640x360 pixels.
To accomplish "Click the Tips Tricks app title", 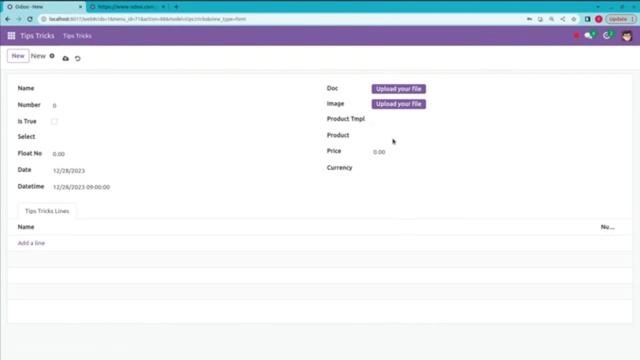I will click(37, 36).
